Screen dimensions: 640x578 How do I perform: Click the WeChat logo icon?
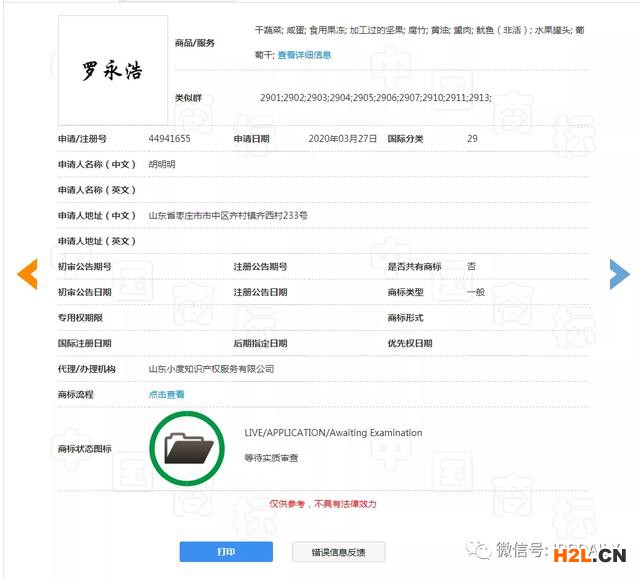[x=482, y=550]
